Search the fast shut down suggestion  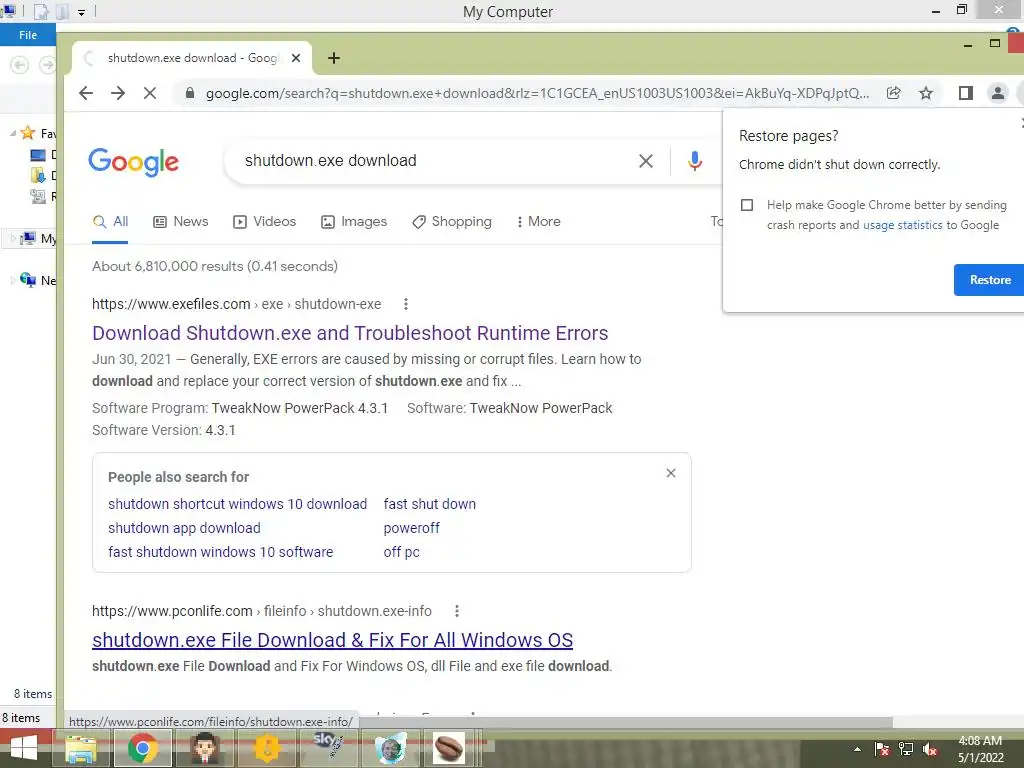(430, 504)
